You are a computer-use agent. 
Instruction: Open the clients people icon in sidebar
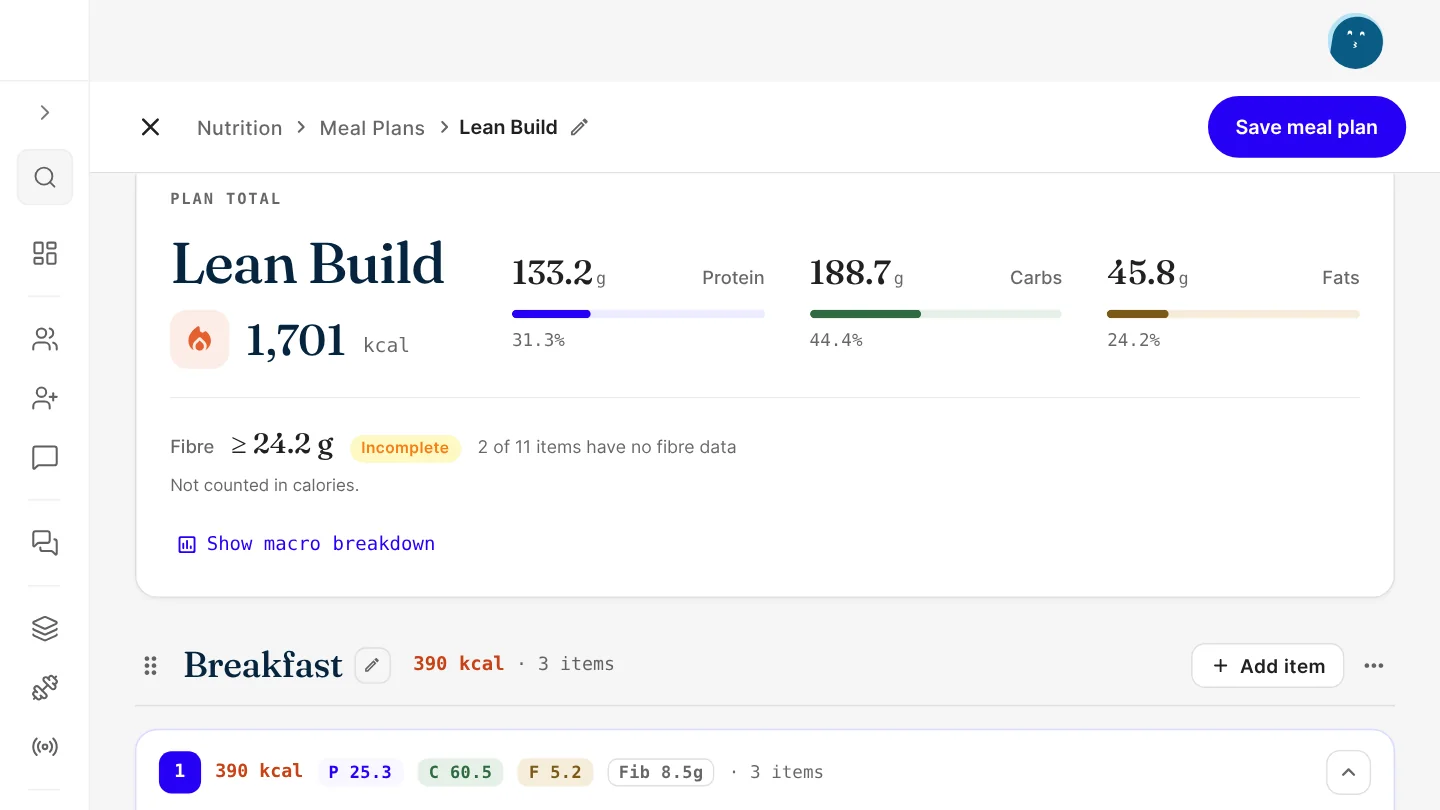tap(45, 340)
